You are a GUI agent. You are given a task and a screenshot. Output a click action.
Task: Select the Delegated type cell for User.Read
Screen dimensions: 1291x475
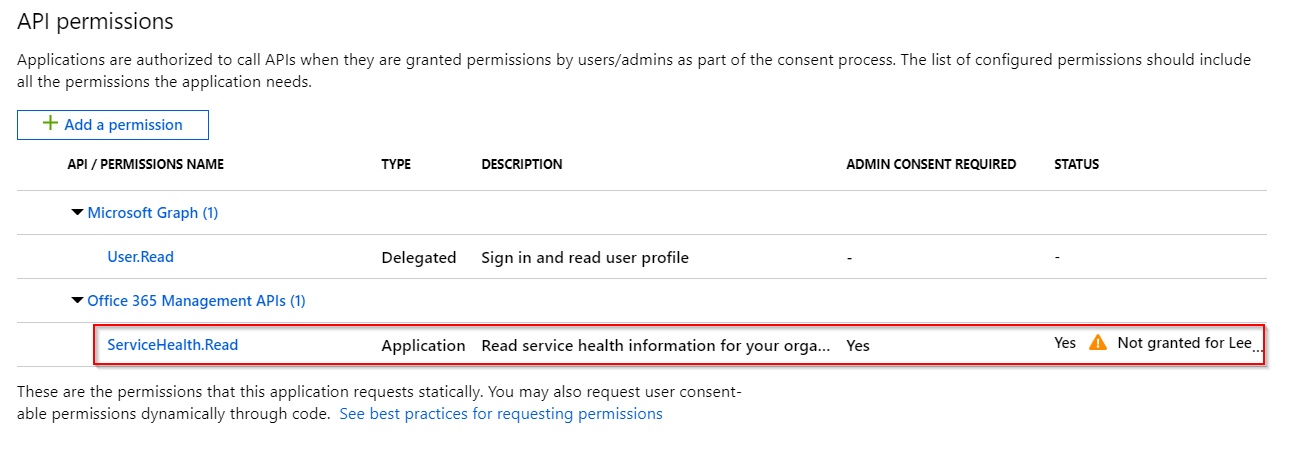[x=419, y=258]
